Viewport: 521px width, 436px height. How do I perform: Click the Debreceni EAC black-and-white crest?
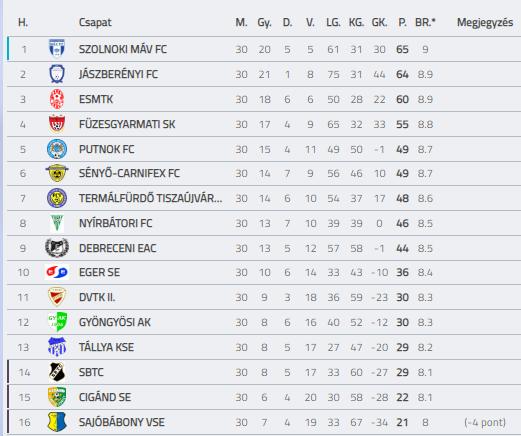[x=57, y=248]
